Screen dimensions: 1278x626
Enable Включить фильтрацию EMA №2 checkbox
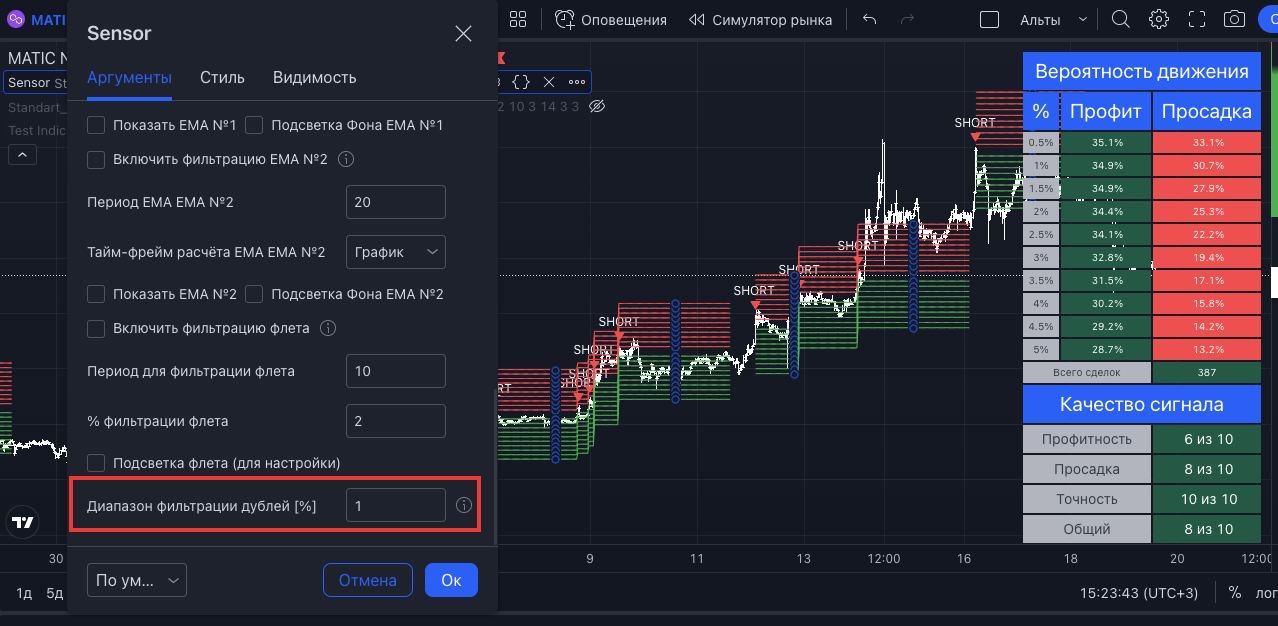[x=96, y=159]
